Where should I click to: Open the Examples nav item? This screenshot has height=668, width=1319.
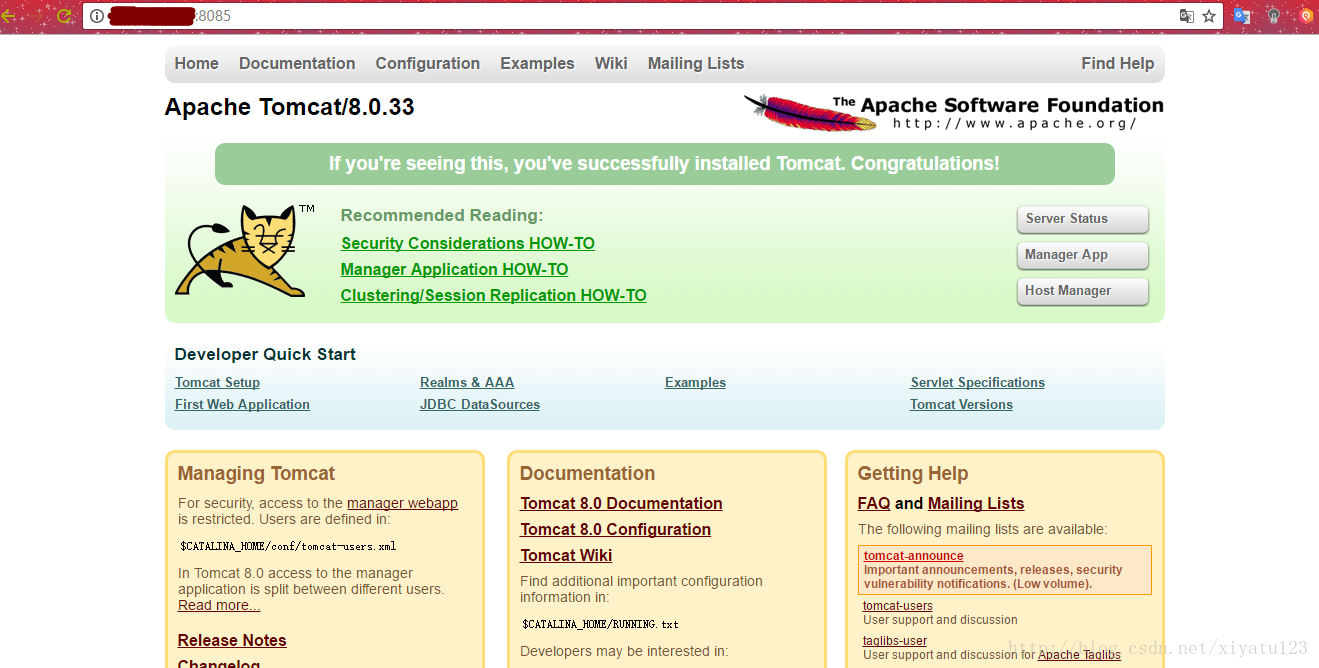tap(537, 63)
